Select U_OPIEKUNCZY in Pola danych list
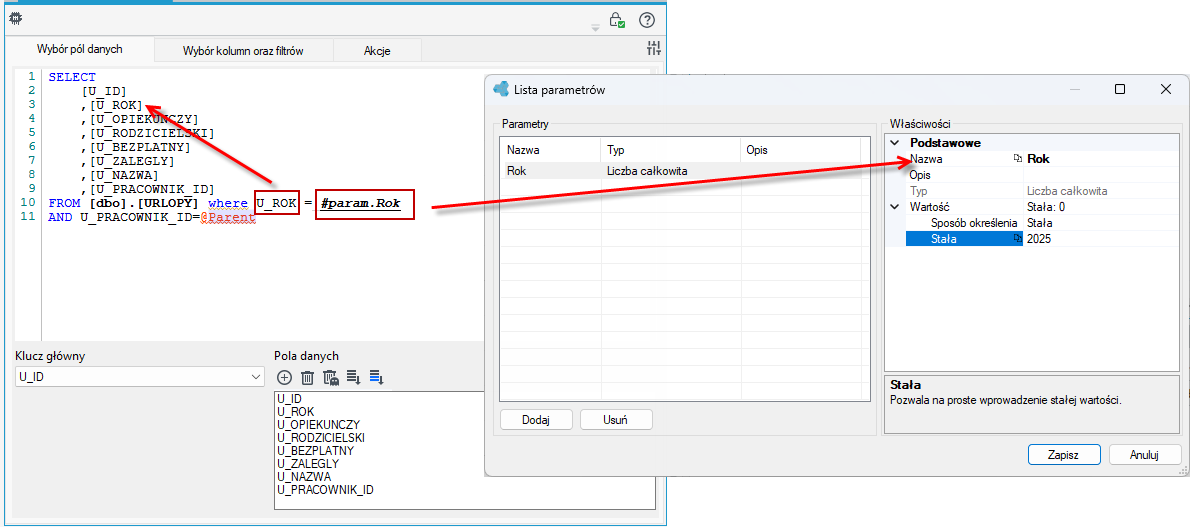 point(318,424)
